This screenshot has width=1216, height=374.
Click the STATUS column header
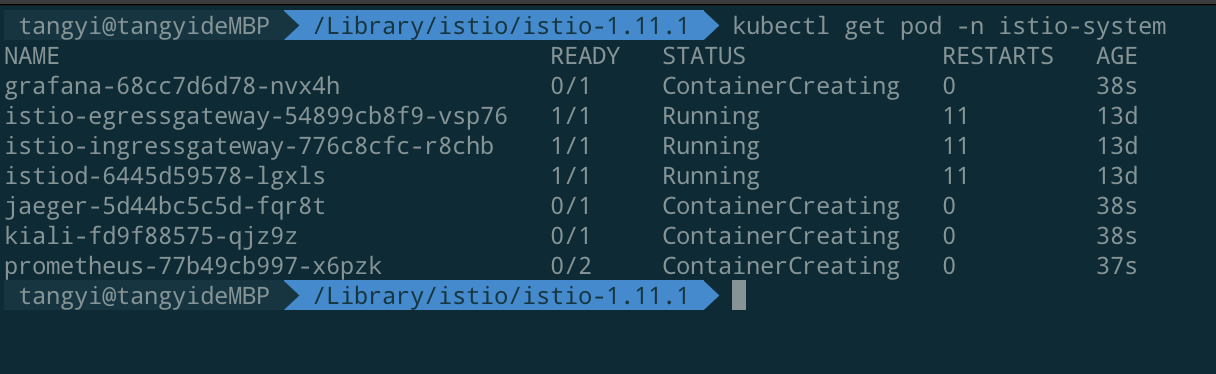point(704,56)
